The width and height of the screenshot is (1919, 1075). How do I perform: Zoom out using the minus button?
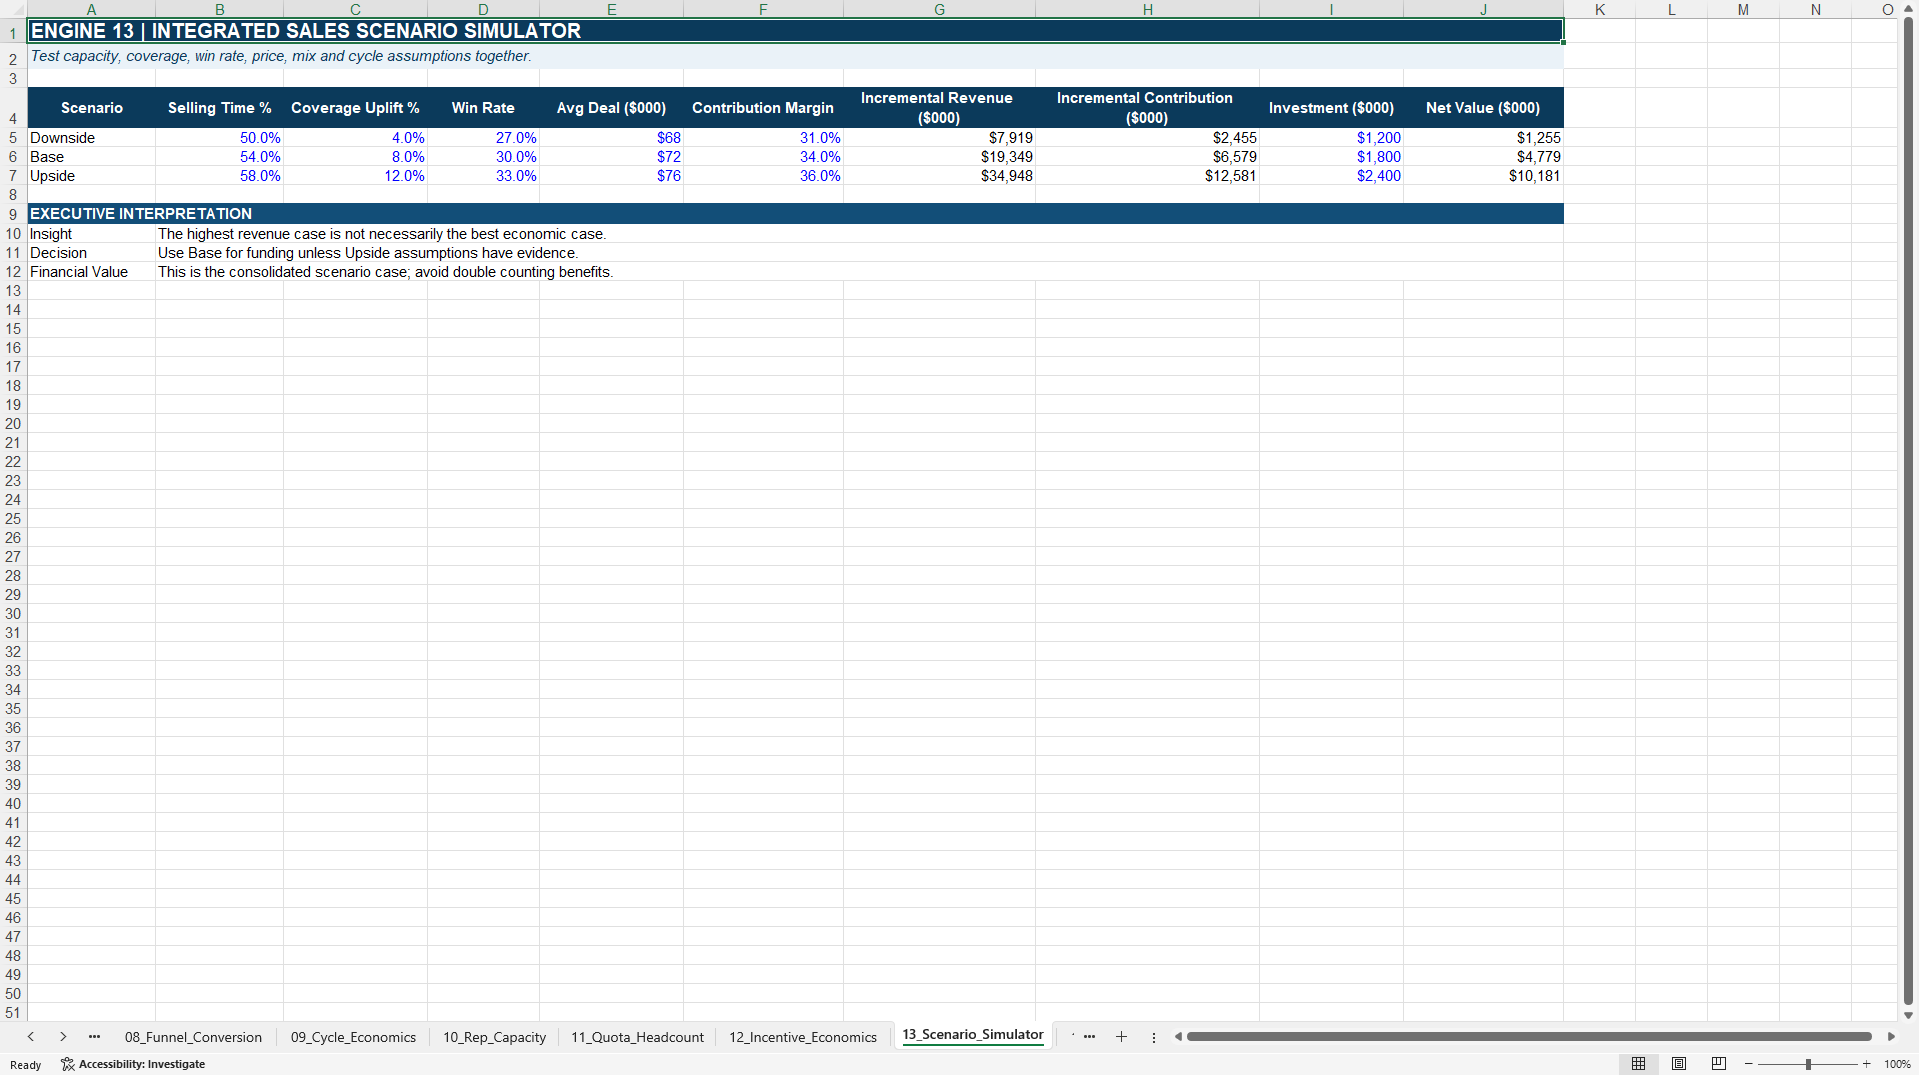(x=1748, y=1064)
